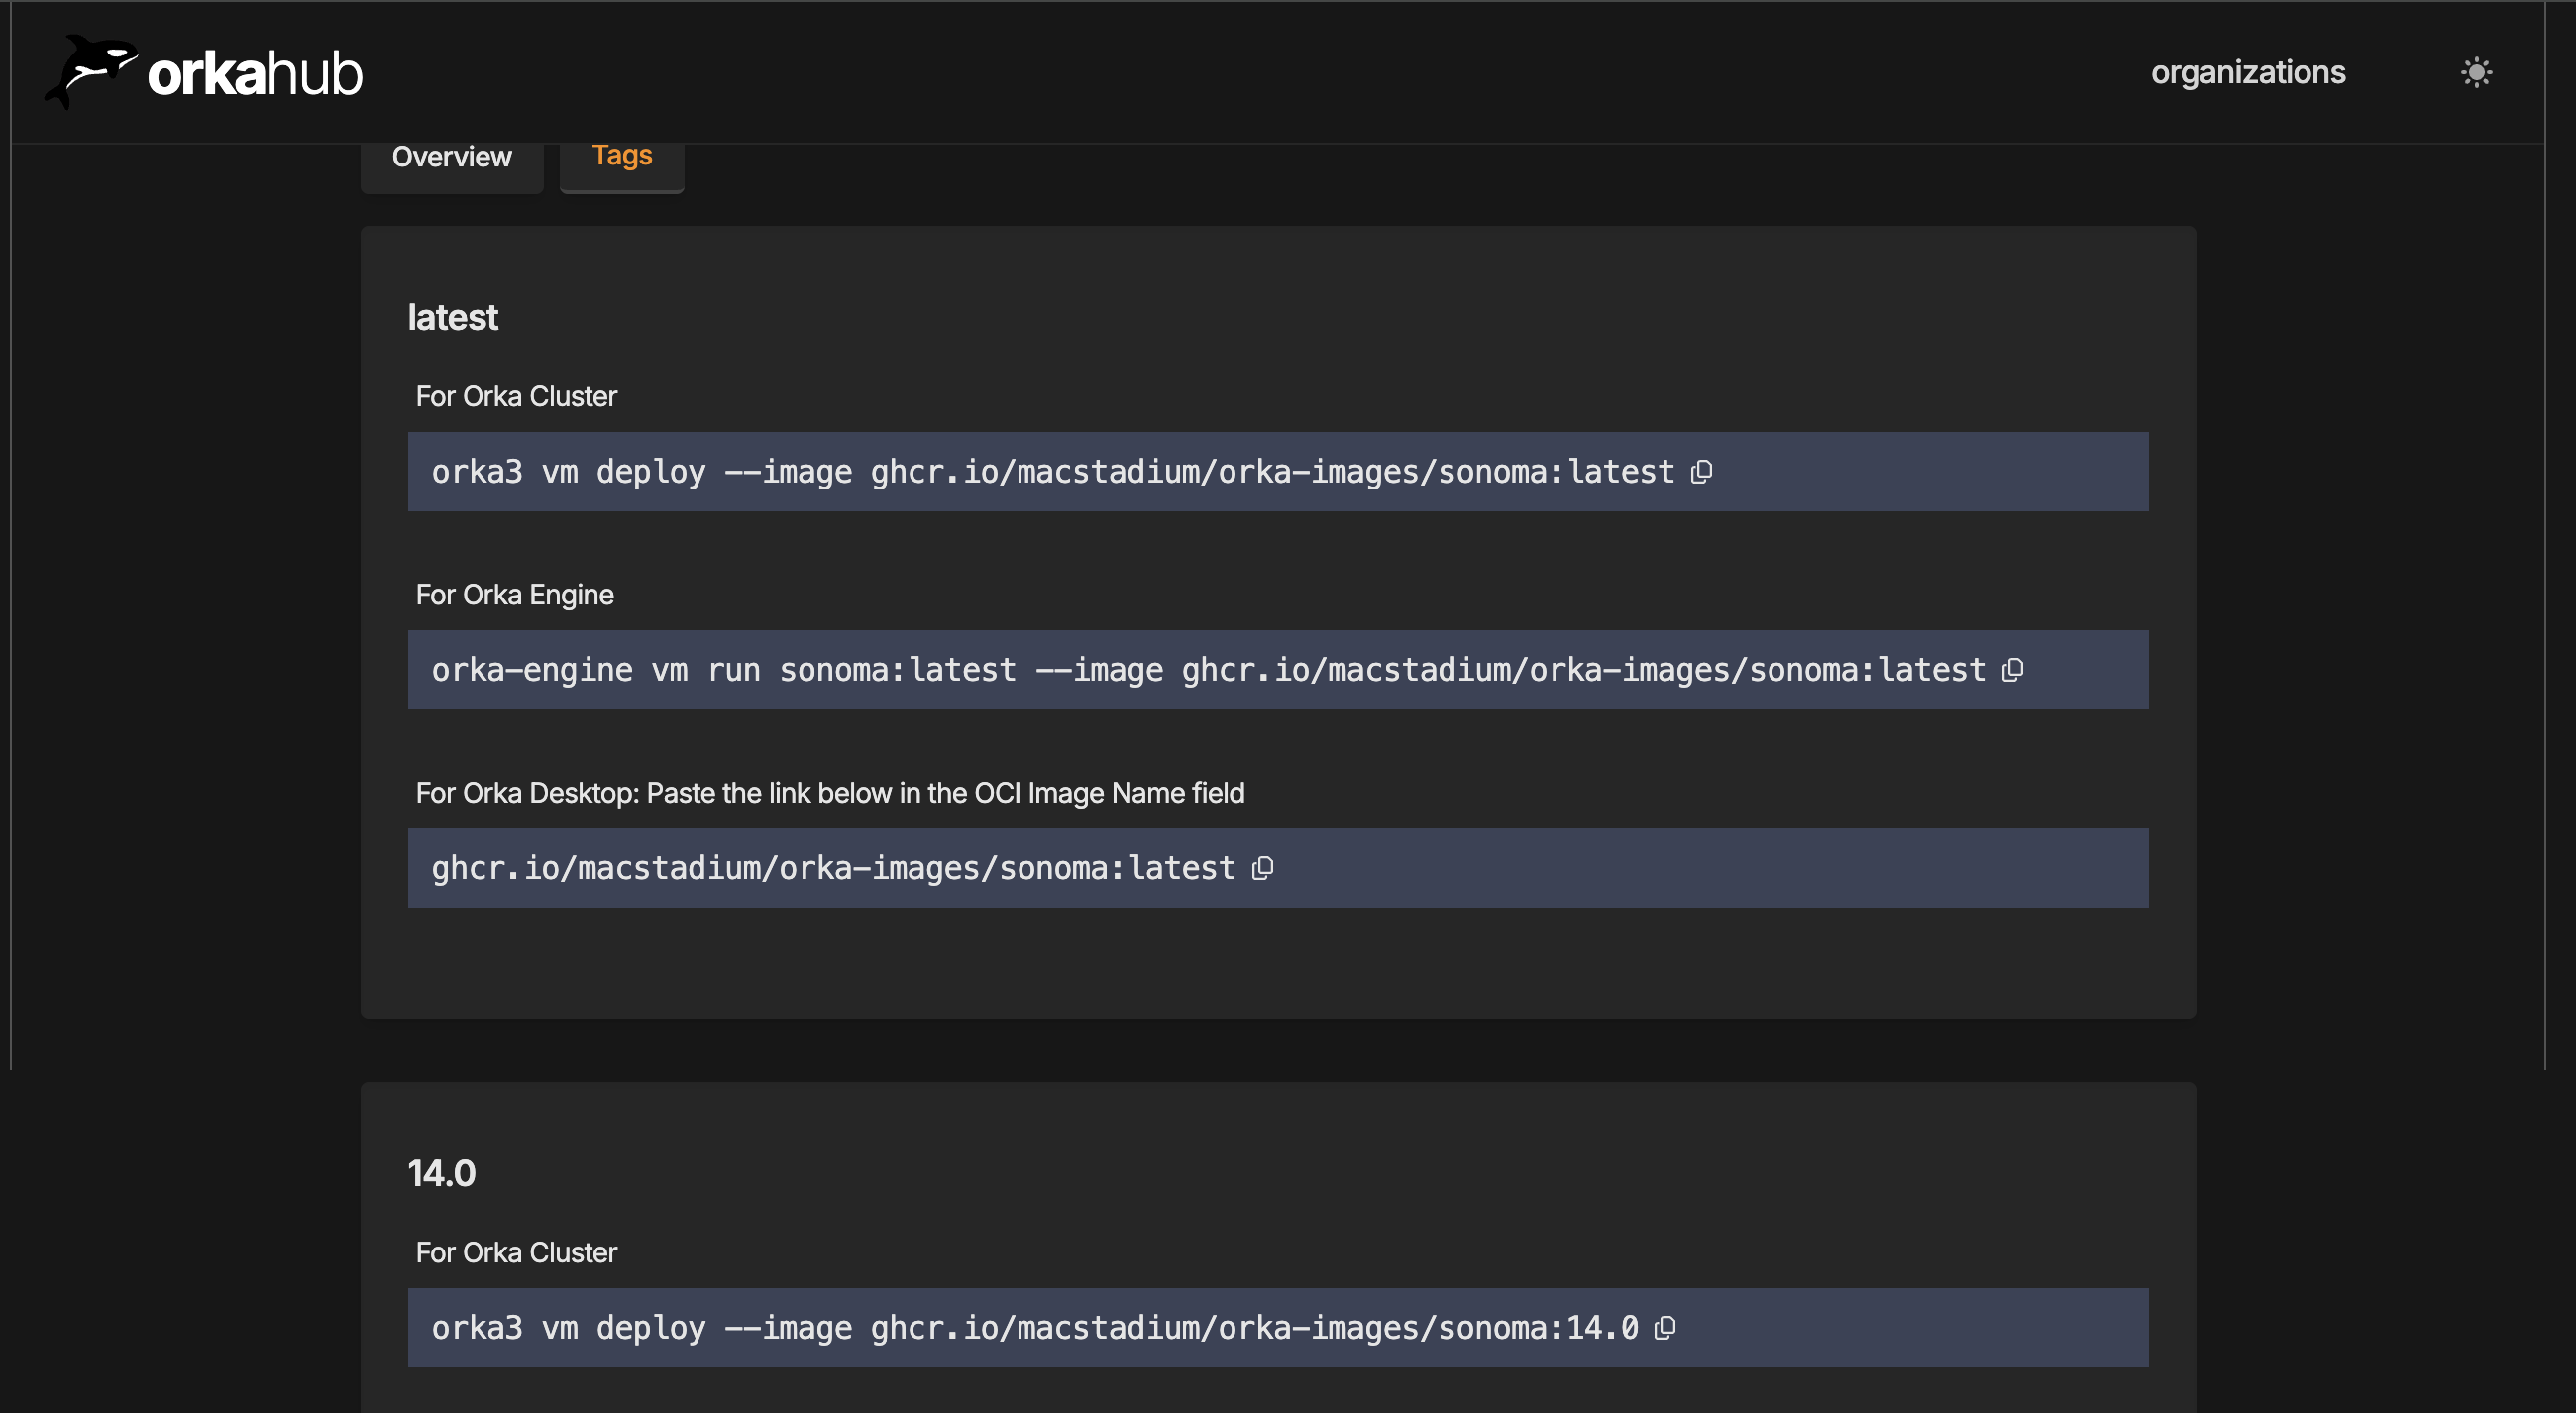
Task: Open the organizations page
Action: click(x=2247, y=72)
